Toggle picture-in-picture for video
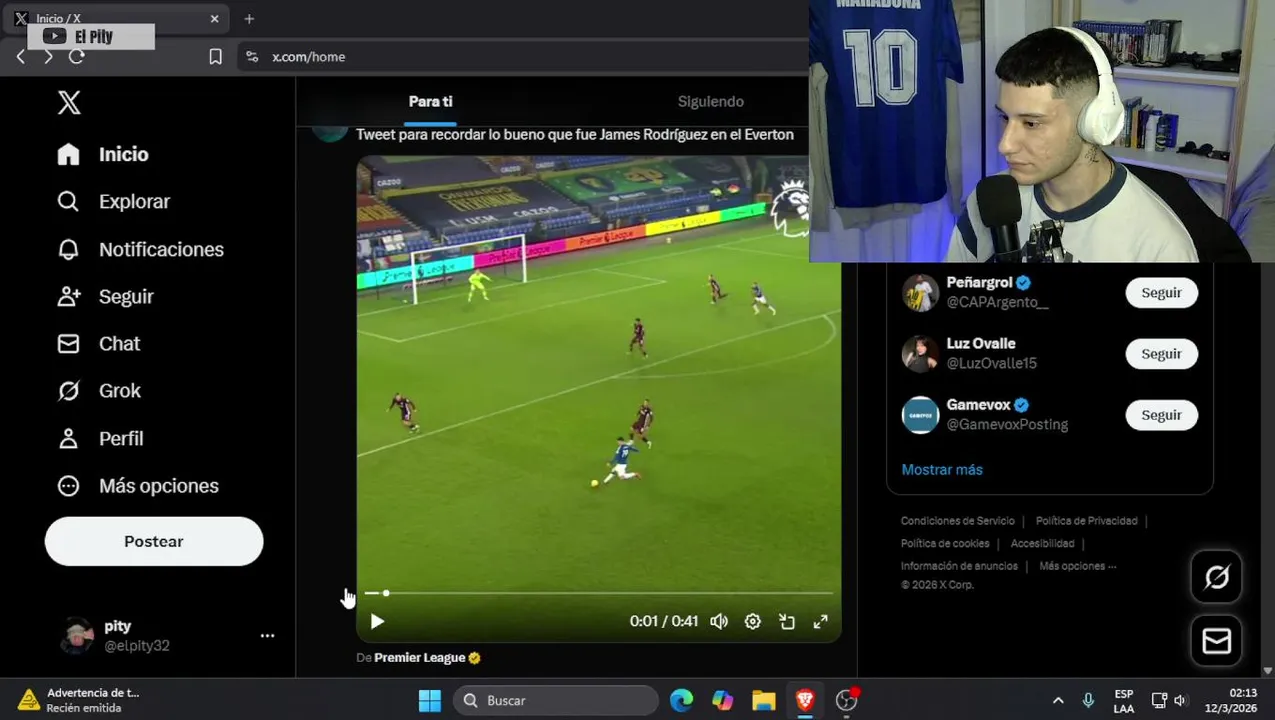The height and width of the screenshot is (720, 1275). click(787, 621)
